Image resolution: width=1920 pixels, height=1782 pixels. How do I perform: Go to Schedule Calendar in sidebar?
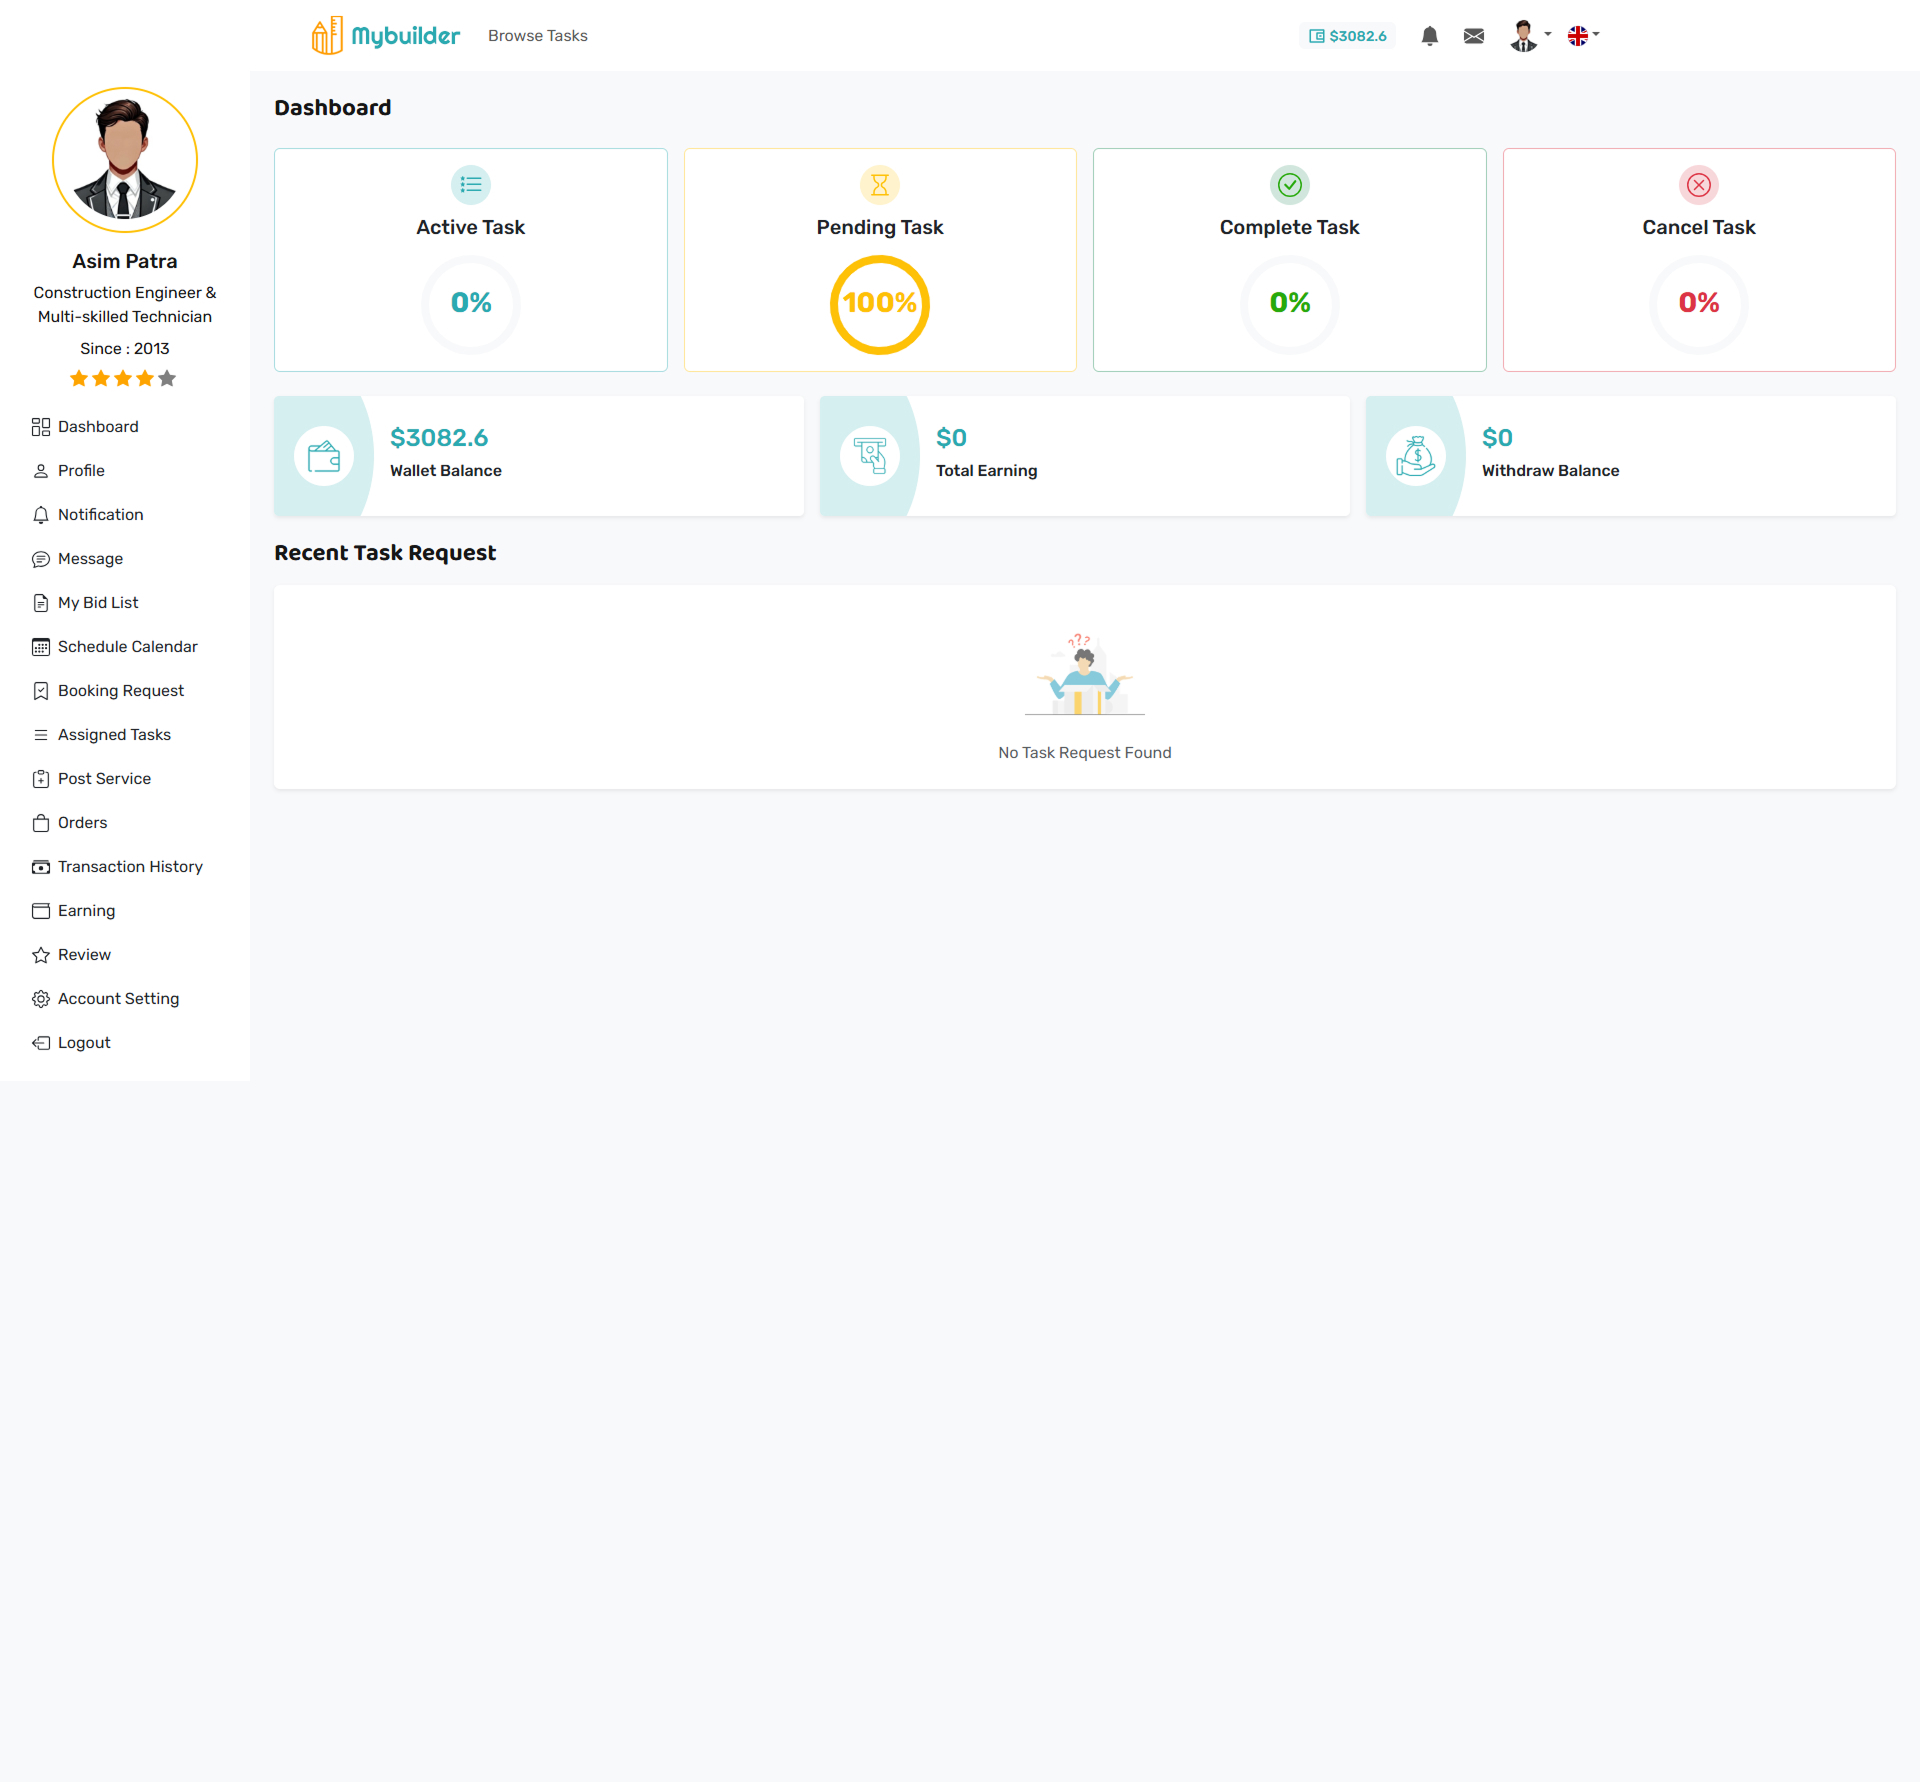(127, 647)
